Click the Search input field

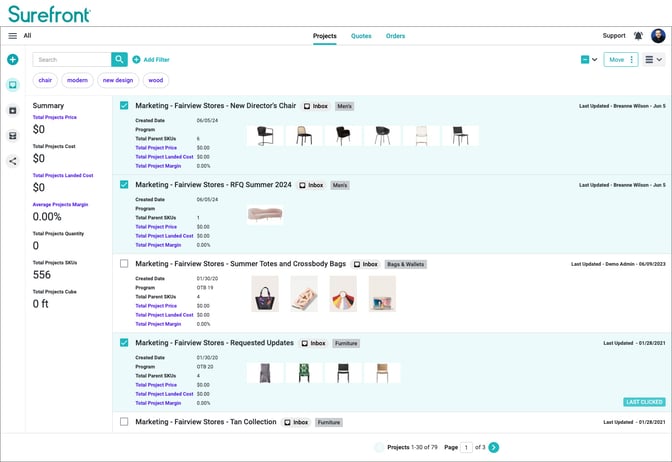72,60
